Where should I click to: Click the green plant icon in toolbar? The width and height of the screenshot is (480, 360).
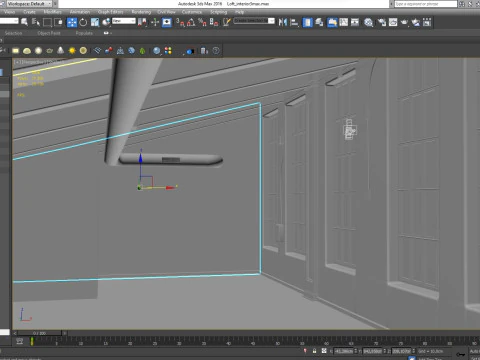(142, 51)
